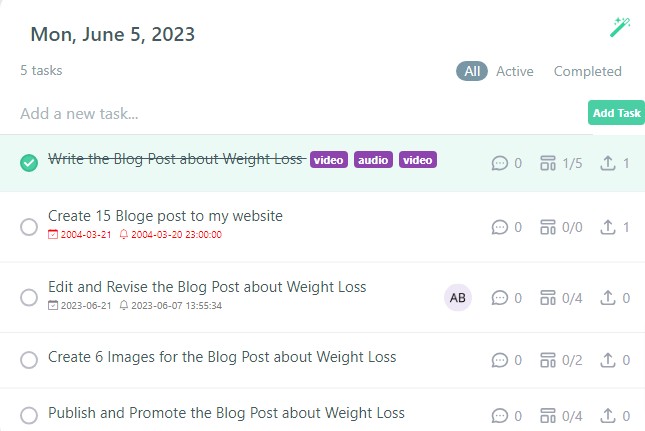The width and height of the screenshot is (645, 431).
Task: Open the subtasks icon showing 0/2
Action: coord(548,360)
